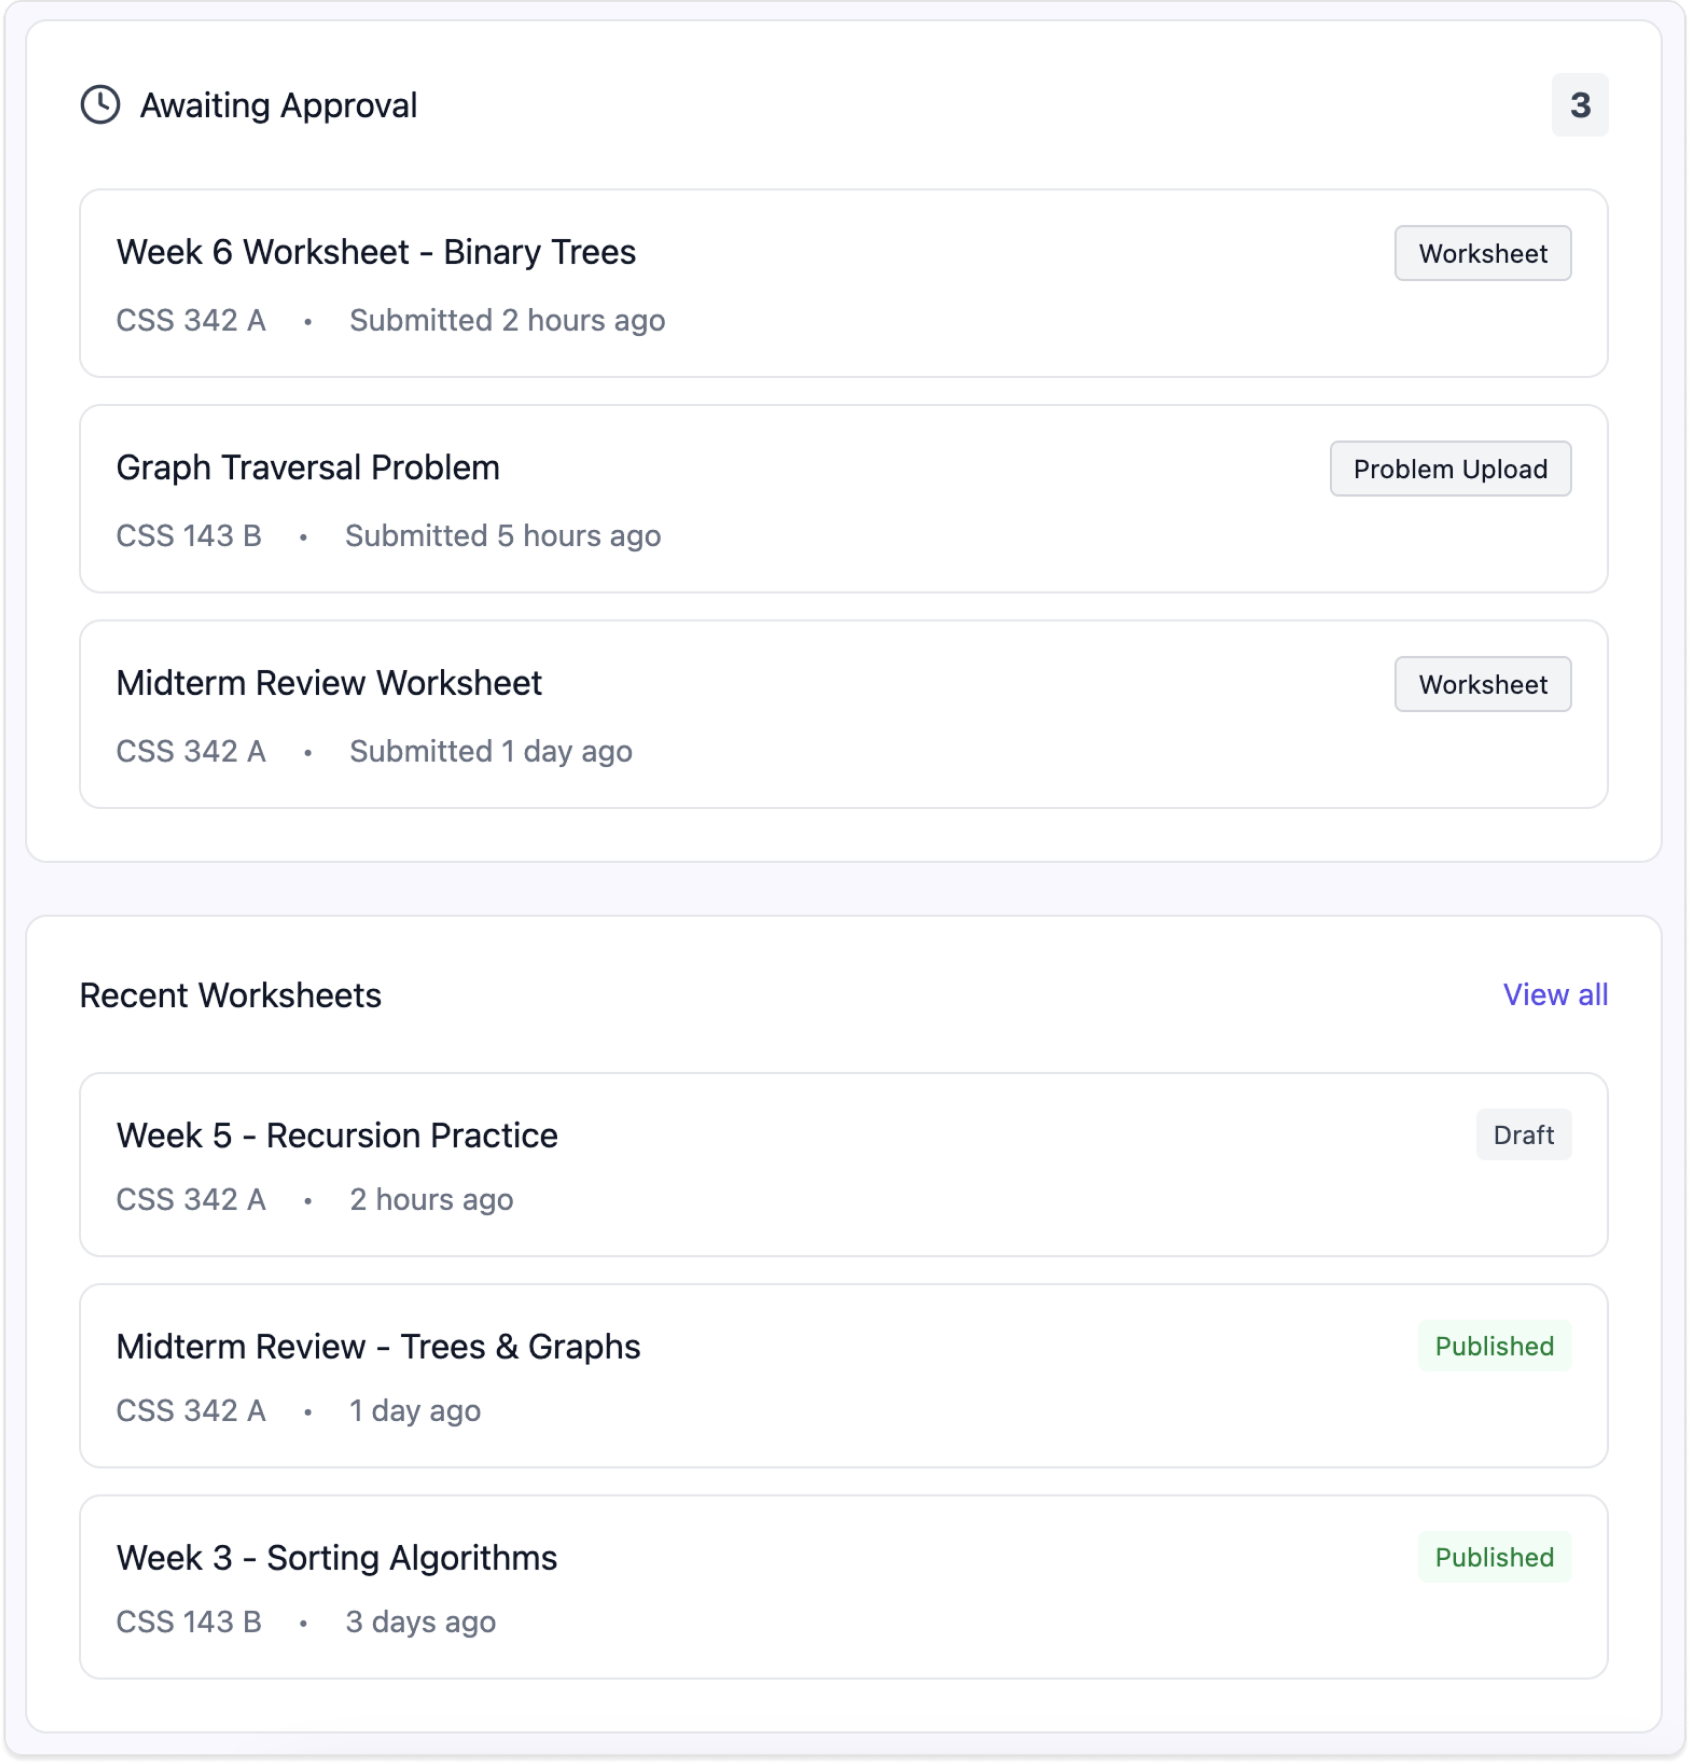This screenshot has width=1690, height=1764.
Task: Click CSS 143 B under Graph Traversal Problem
Action: (x=188, y=535)
